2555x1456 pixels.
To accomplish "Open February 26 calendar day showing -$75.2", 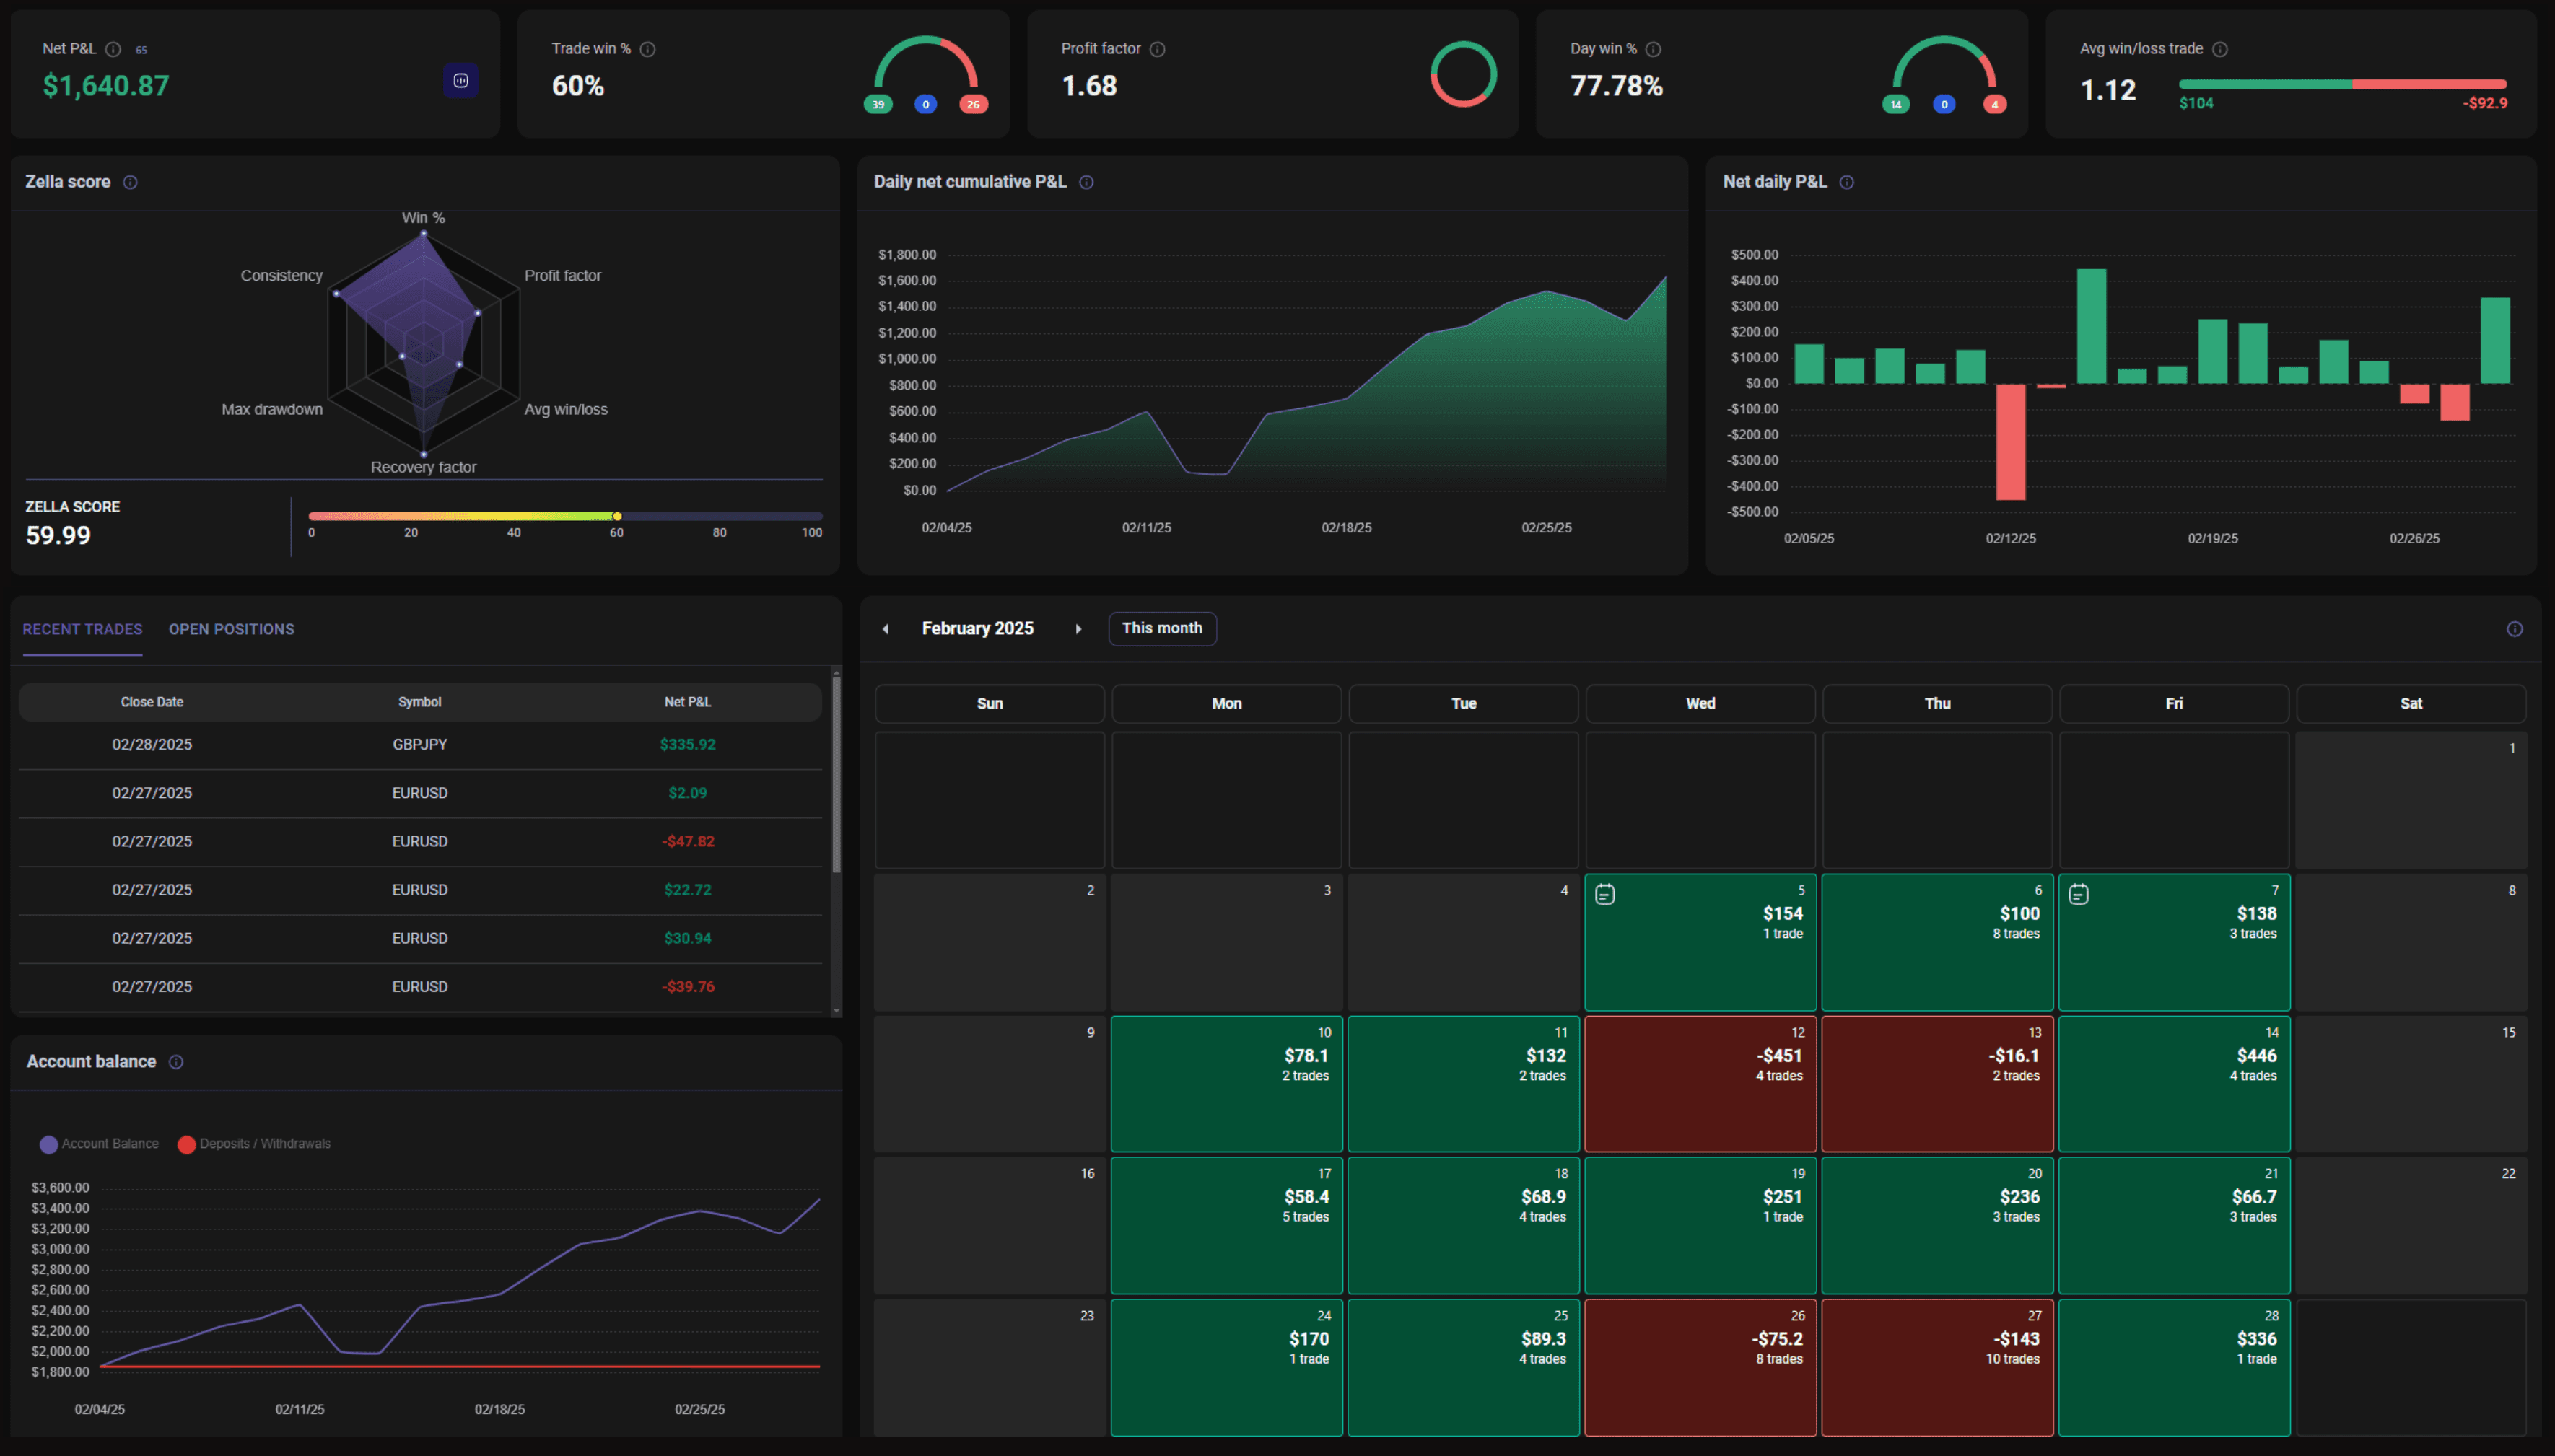I will click(x=1700, y=1367).
